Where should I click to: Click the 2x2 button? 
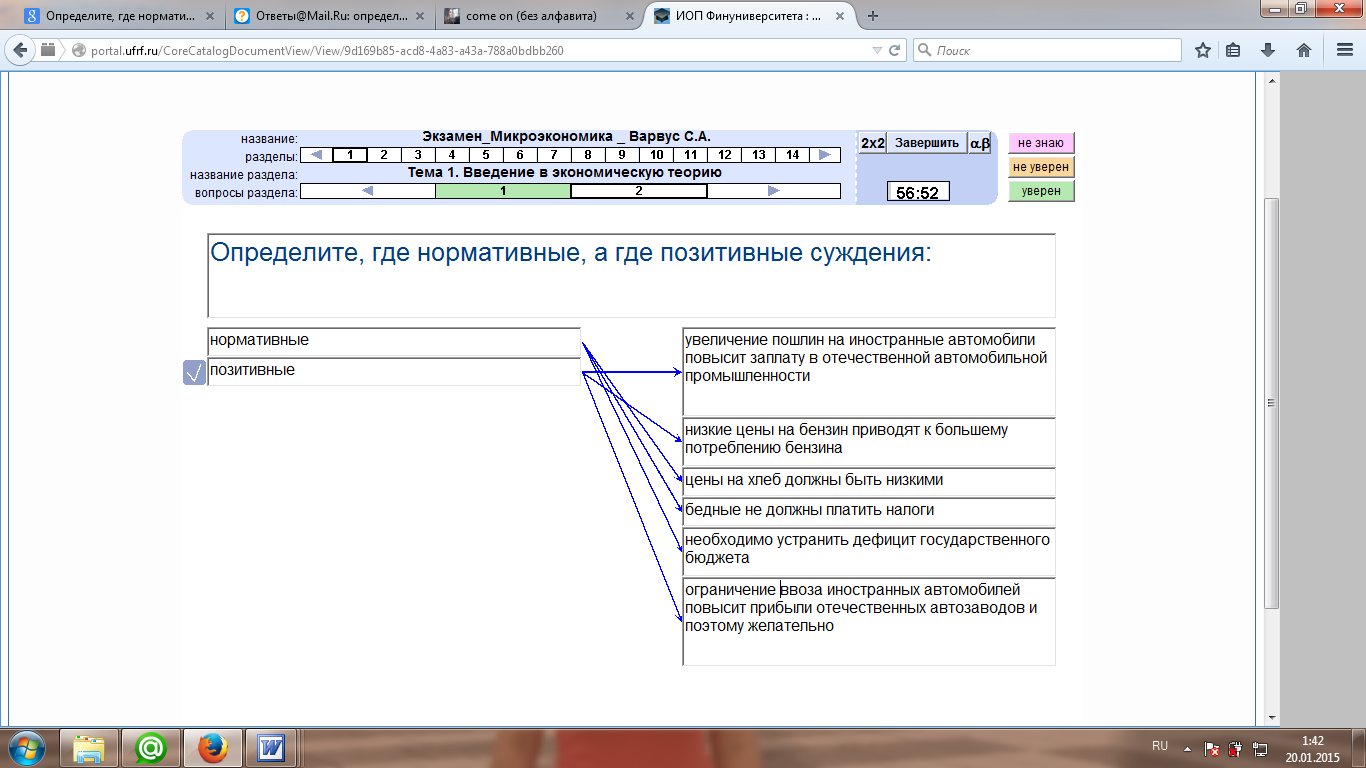[x=873, y=143]
